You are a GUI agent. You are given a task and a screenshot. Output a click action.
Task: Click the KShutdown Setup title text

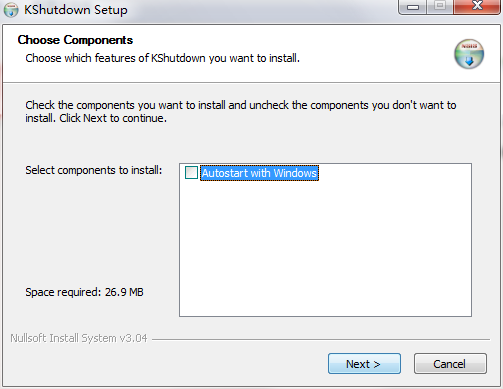76,10
